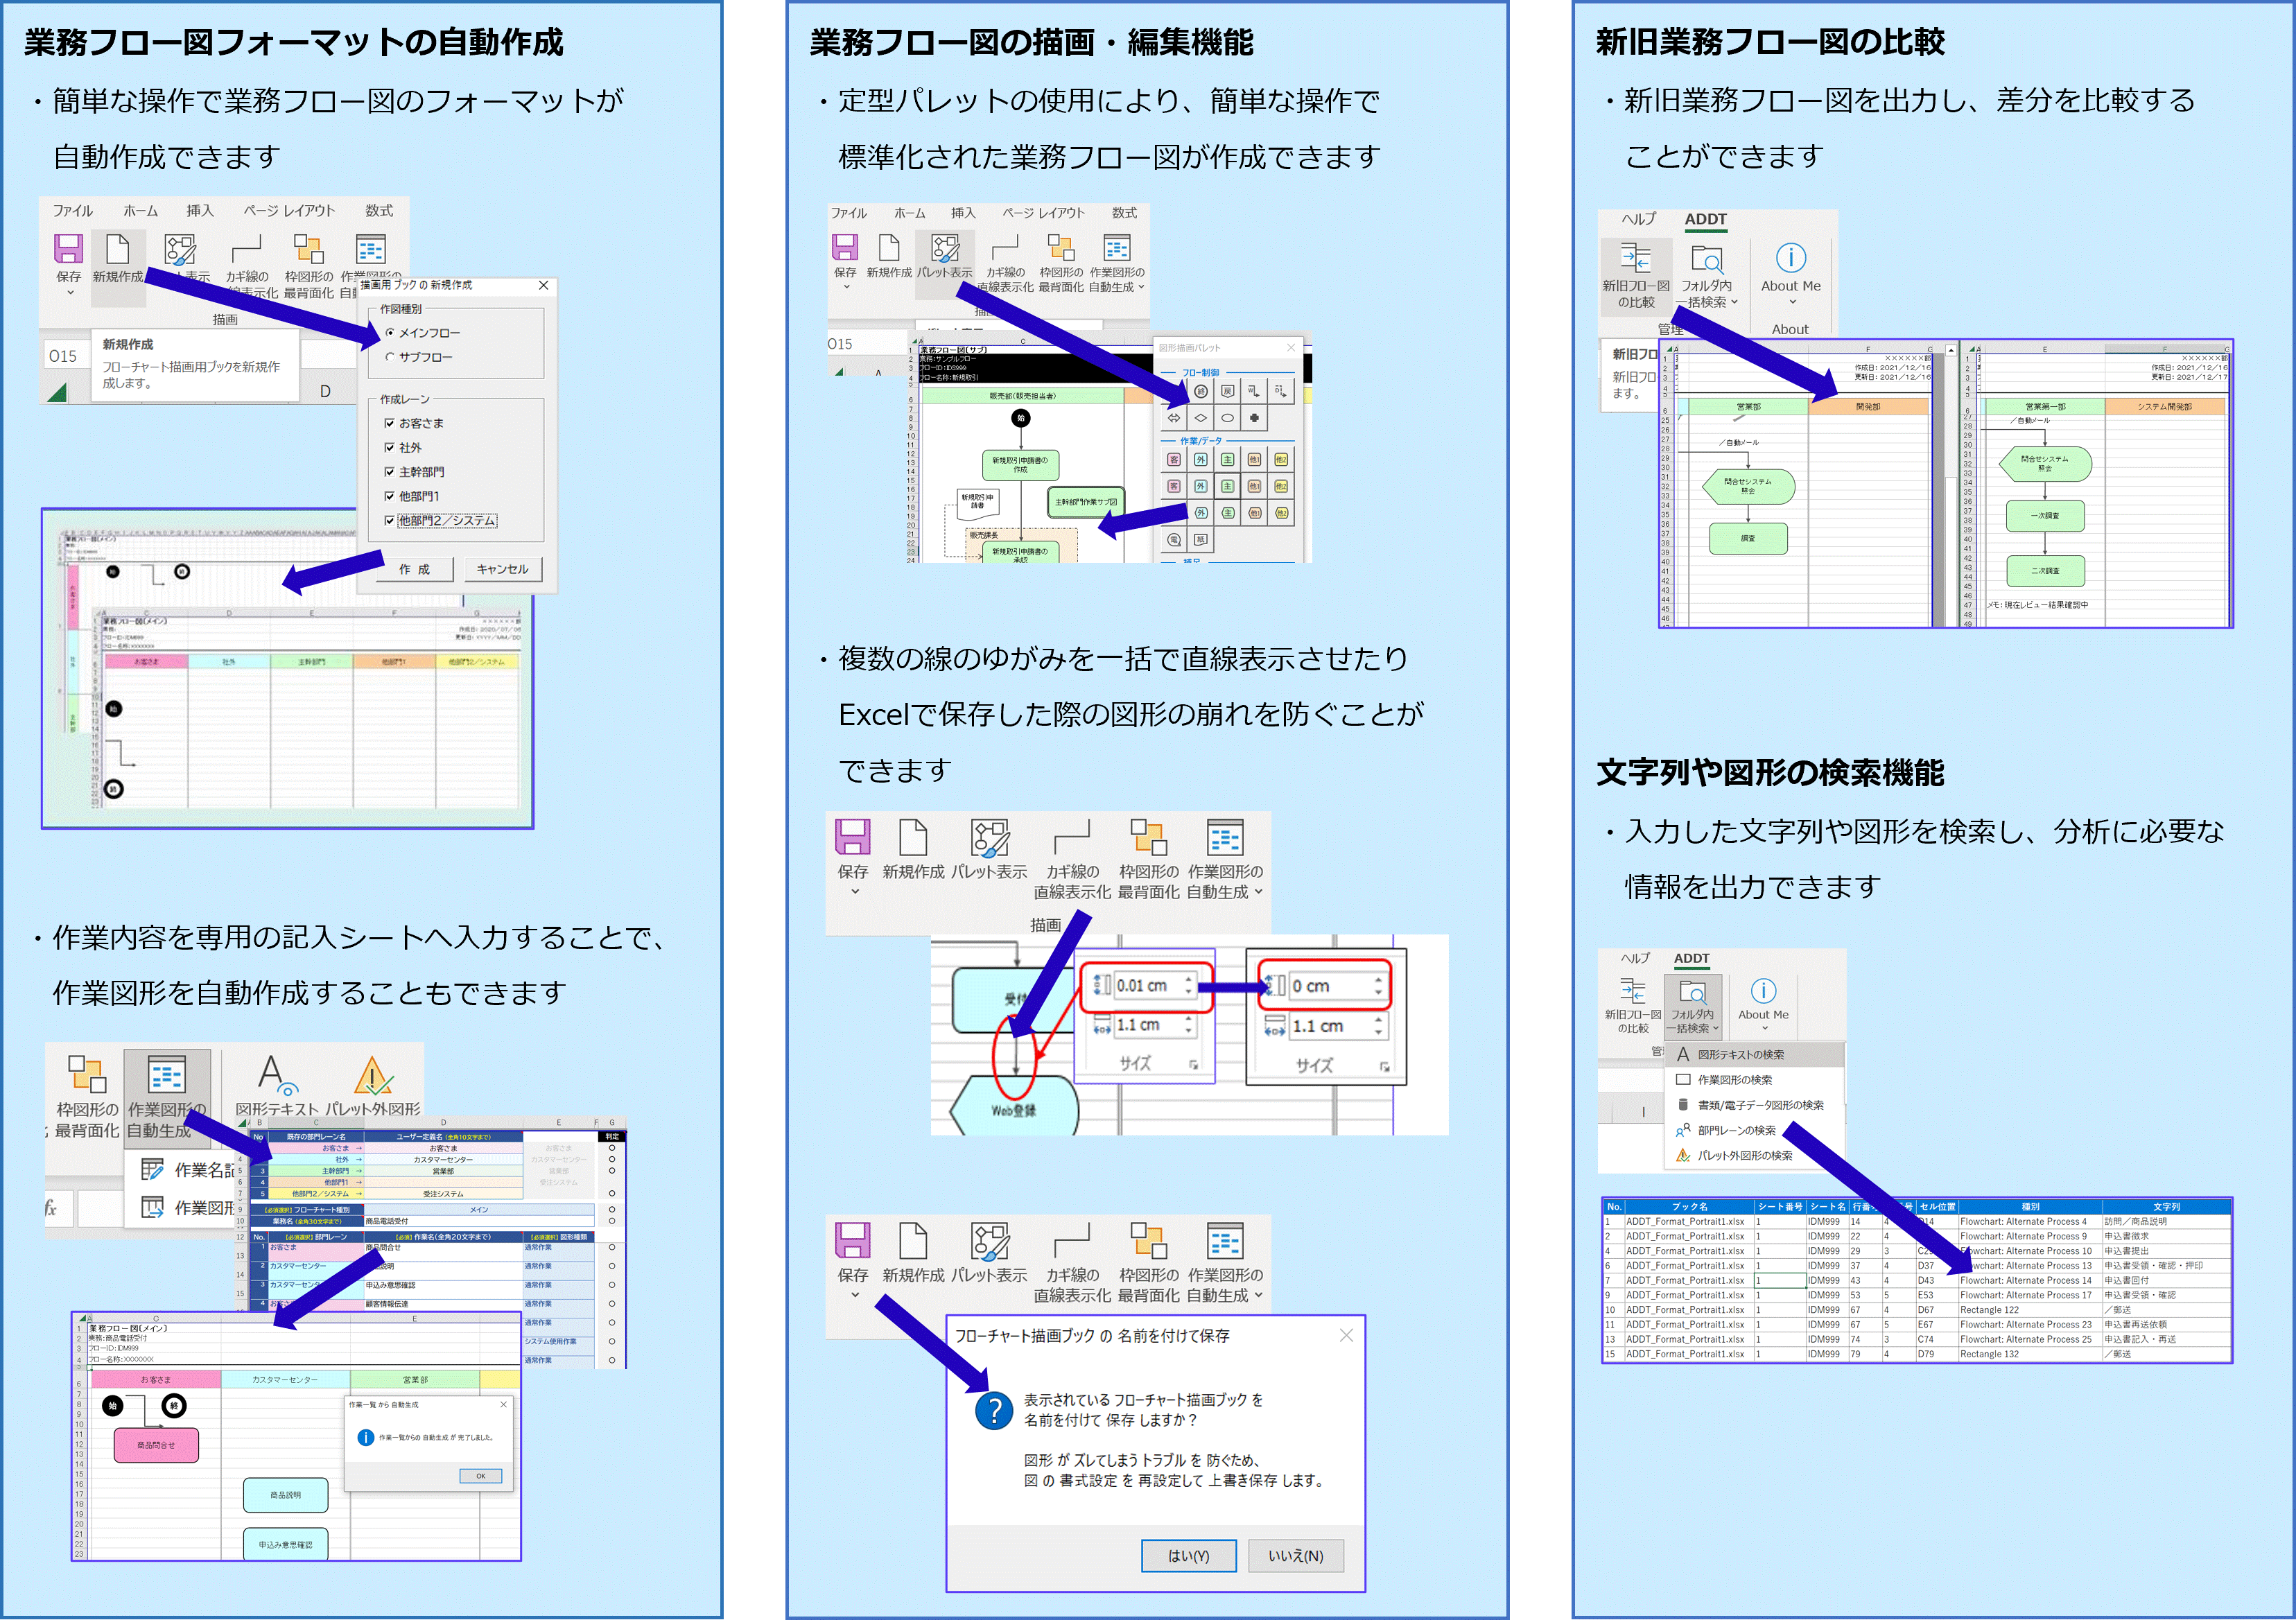Click パレット表示 icon above the size fields
This screenshot has width=2296, height=1620.
(x=990, y=838)
